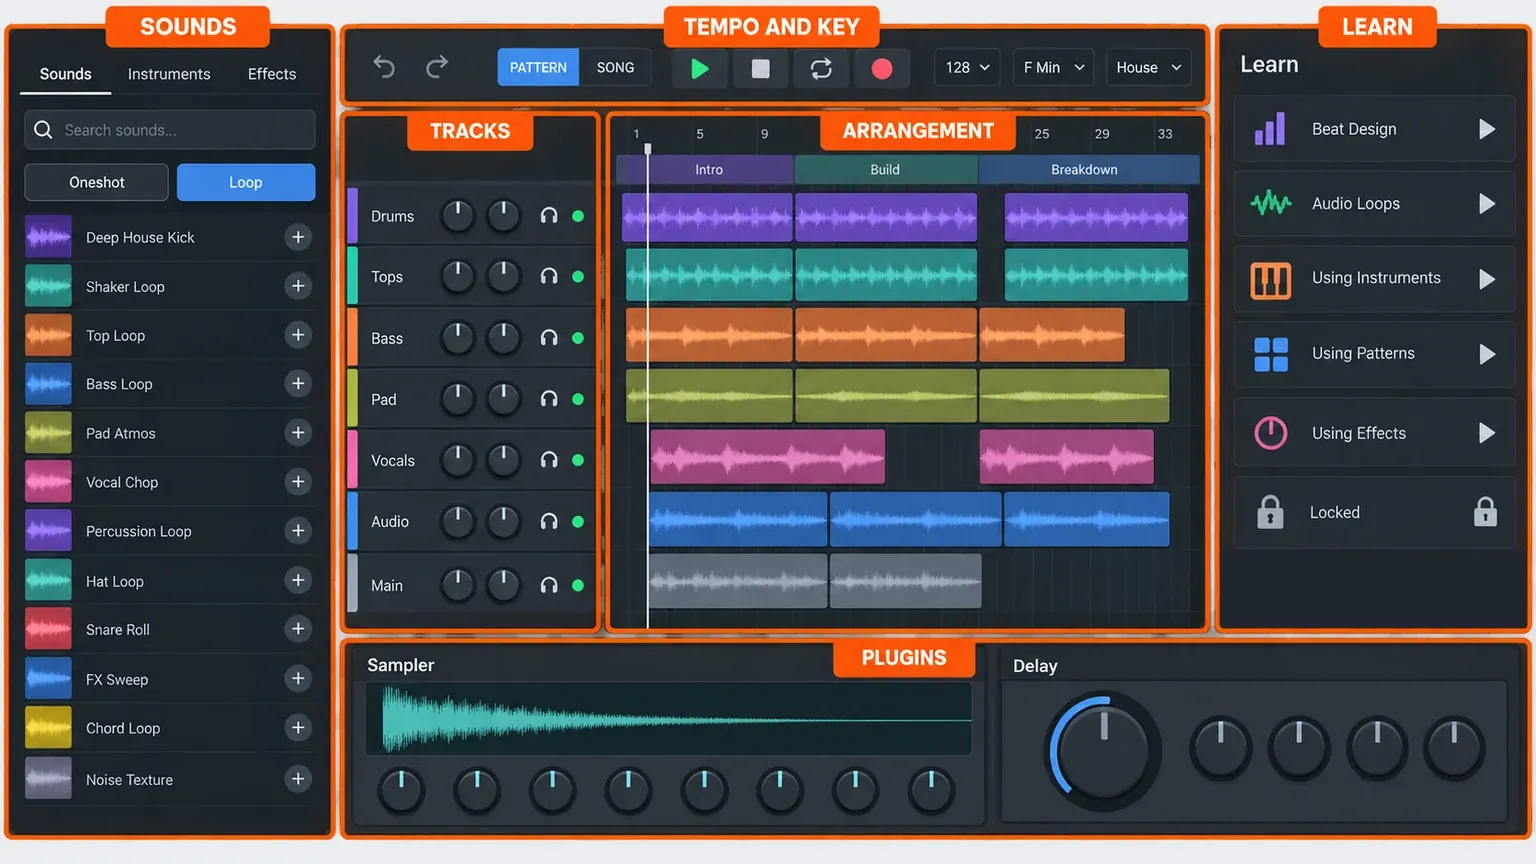Click the first Drums track knob
Viewport: 1536px width, 864px height.
point(457,216)
